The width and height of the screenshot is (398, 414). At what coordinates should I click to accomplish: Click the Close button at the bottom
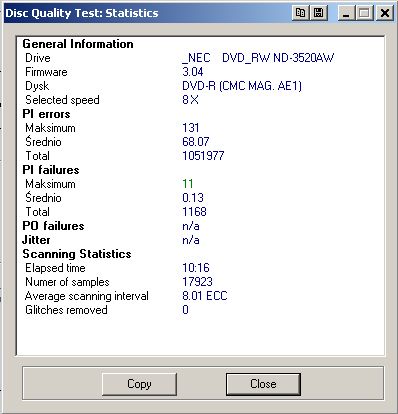pos(263,384)
